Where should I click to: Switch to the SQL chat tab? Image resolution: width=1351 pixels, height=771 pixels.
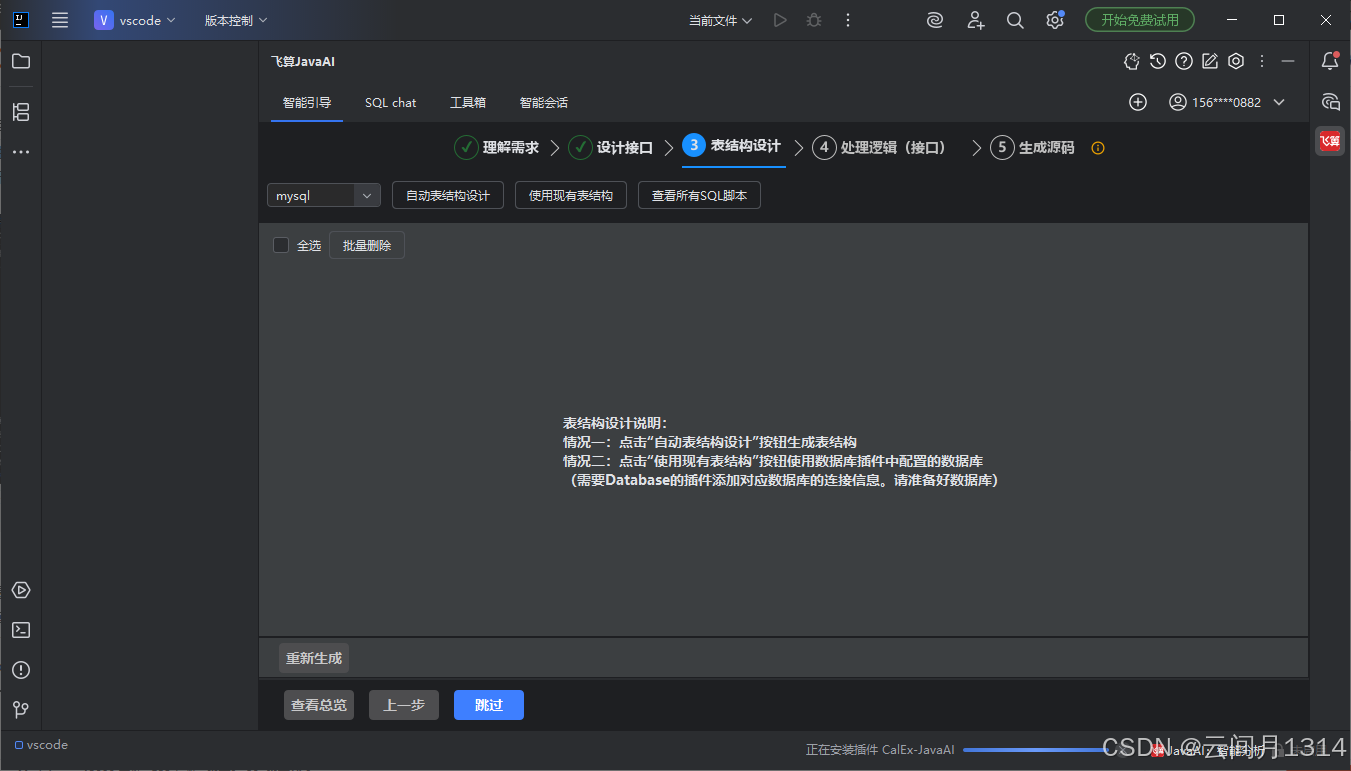click(x=390, y=103)
